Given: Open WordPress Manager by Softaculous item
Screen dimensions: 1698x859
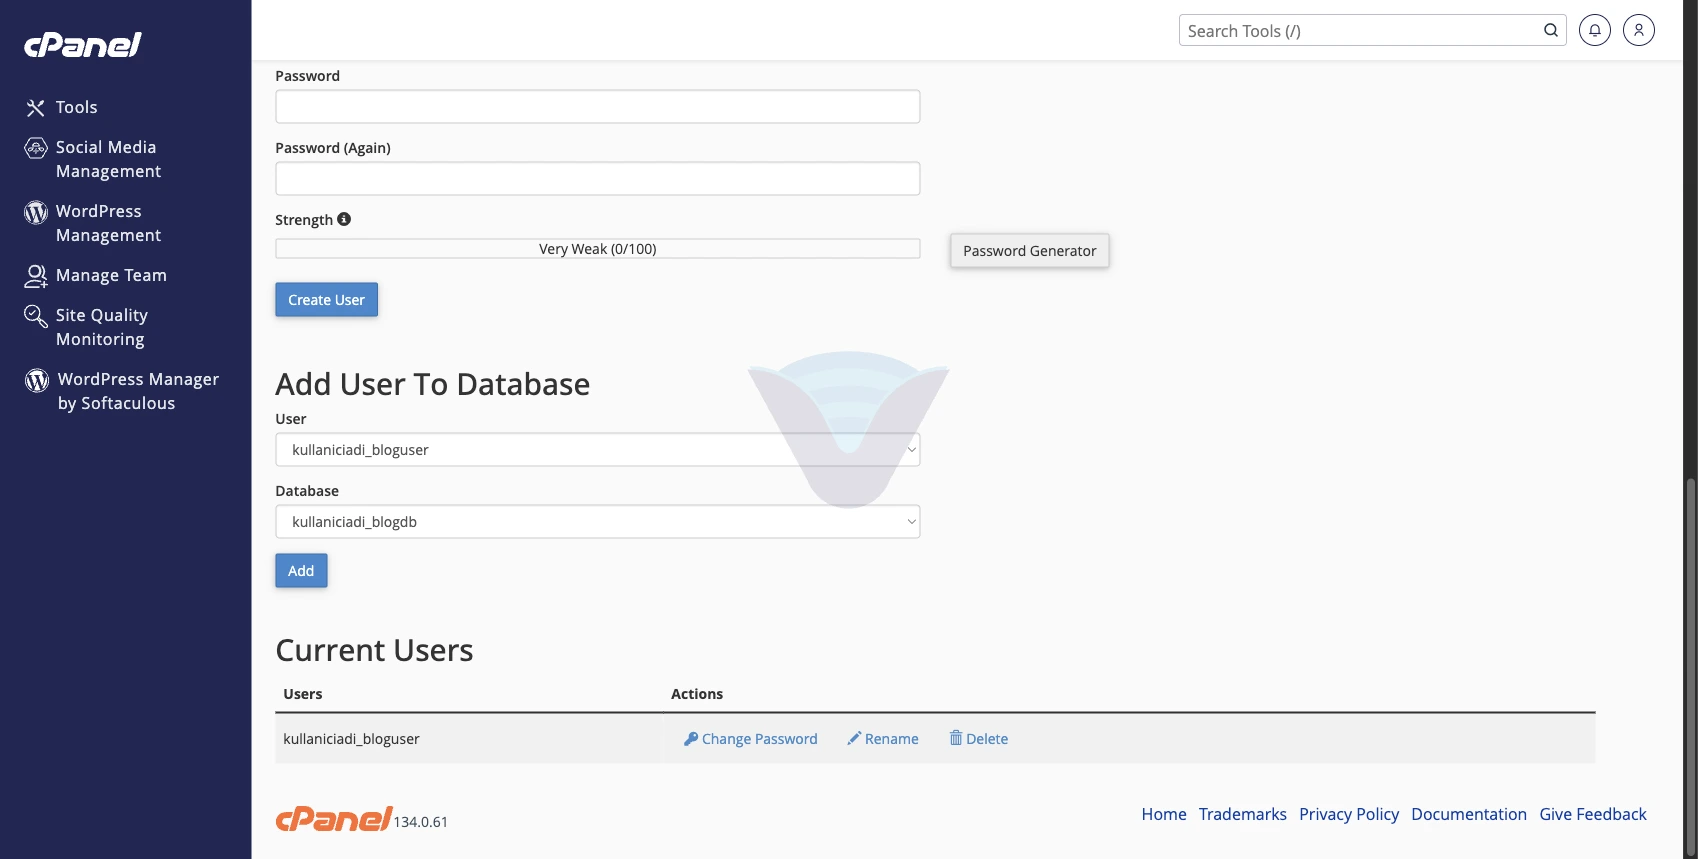Looking at the screenshot, I should tap(138, 391).
